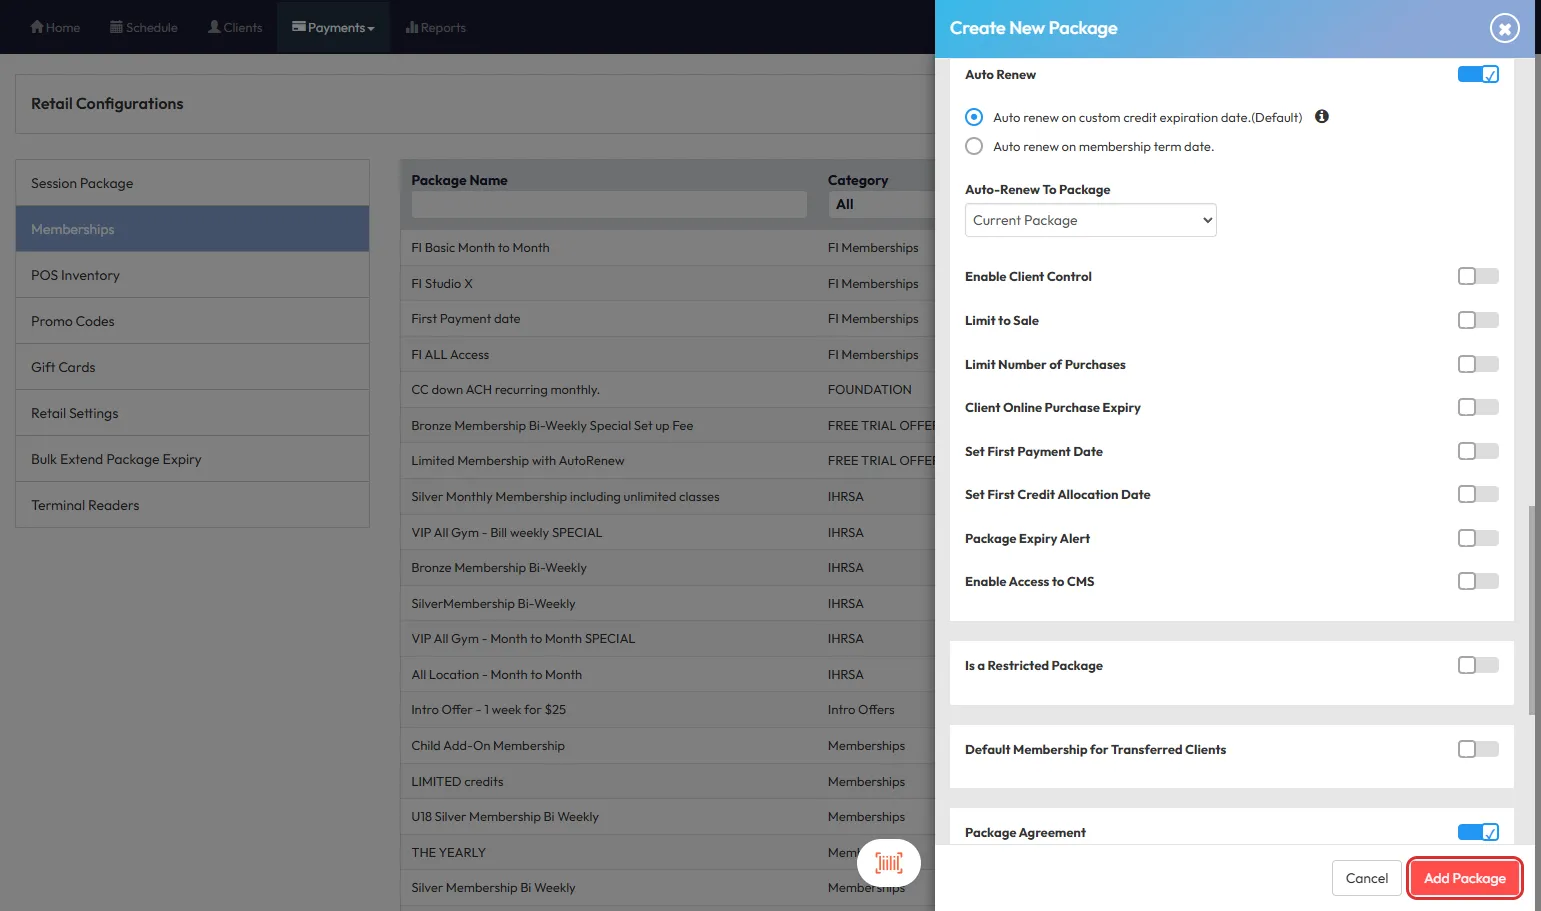This screenshot has width=1541, height=911.
Task: Turn on Package Expiry Alert
Action: click(1477, 538)
